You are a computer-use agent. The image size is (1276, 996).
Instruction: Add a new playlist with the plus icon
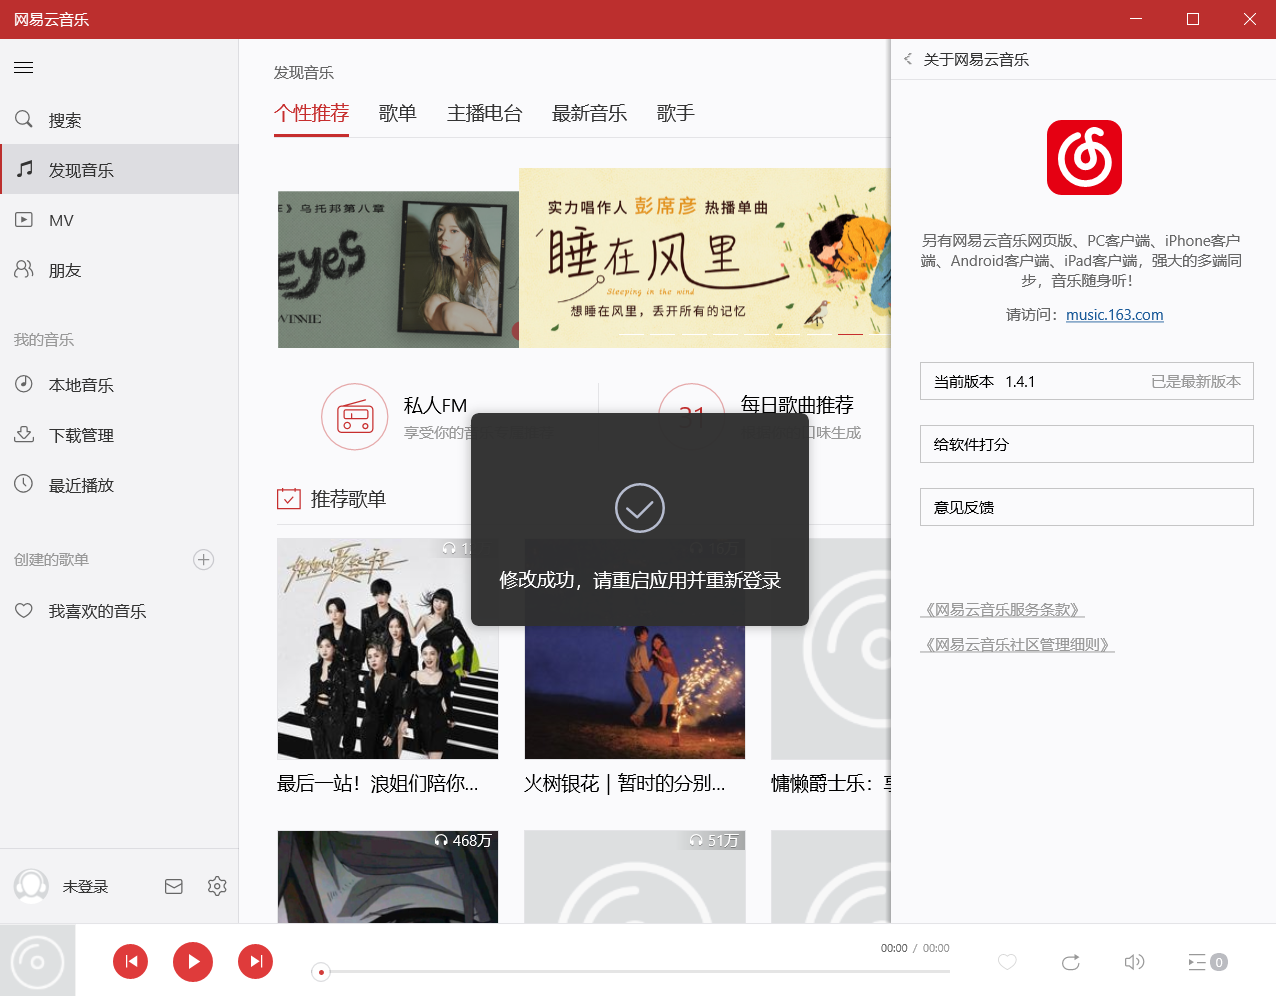[x=204, y=560]
